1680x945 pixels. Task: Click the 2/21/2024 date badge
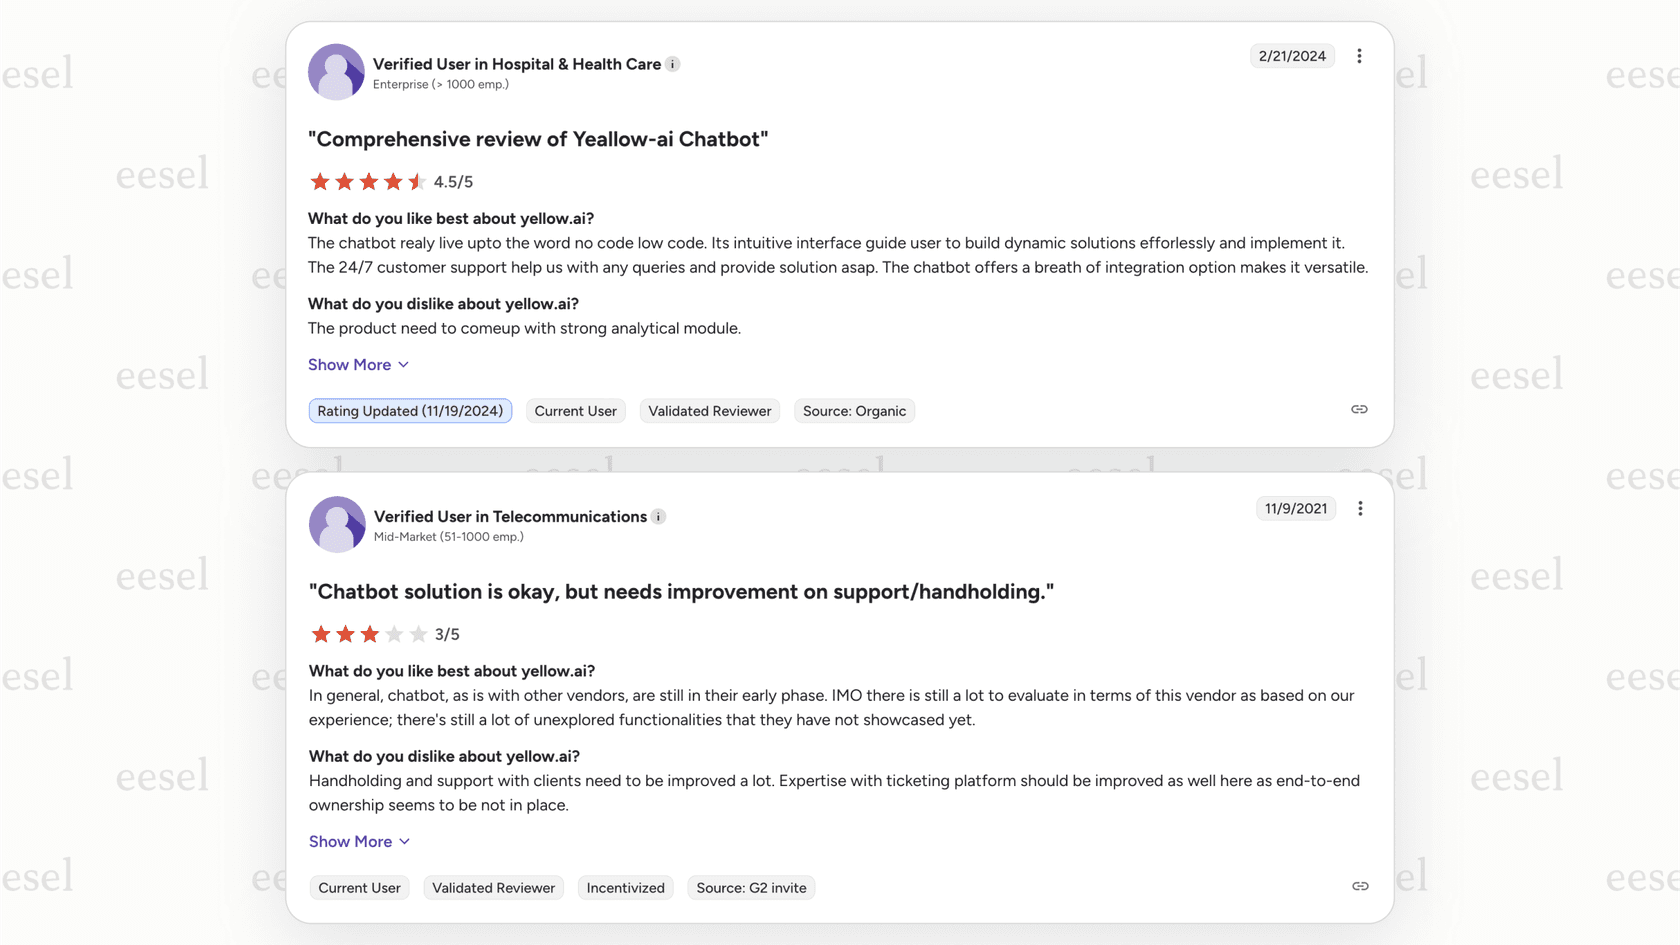[1292, 56]
